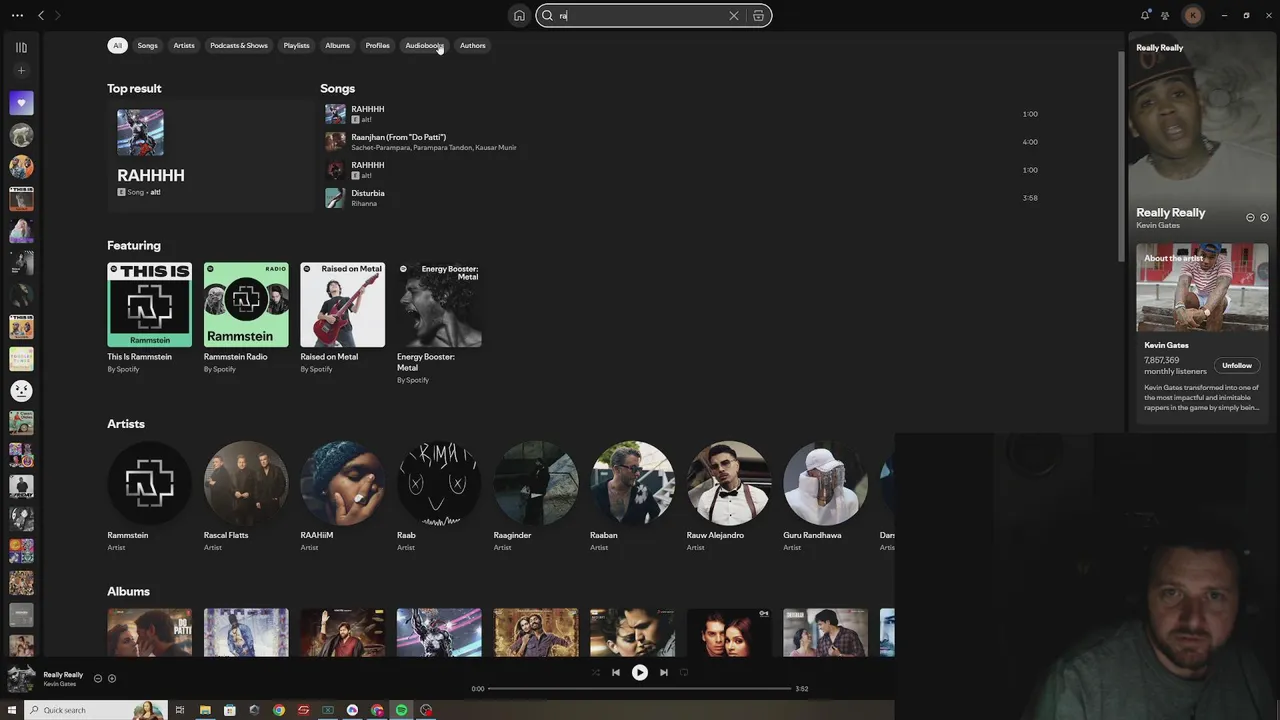Open Liked Songs heart in sidebar
Image resolution: width=1280 pixels, height=720 pixels.
(x=21, y=103)
